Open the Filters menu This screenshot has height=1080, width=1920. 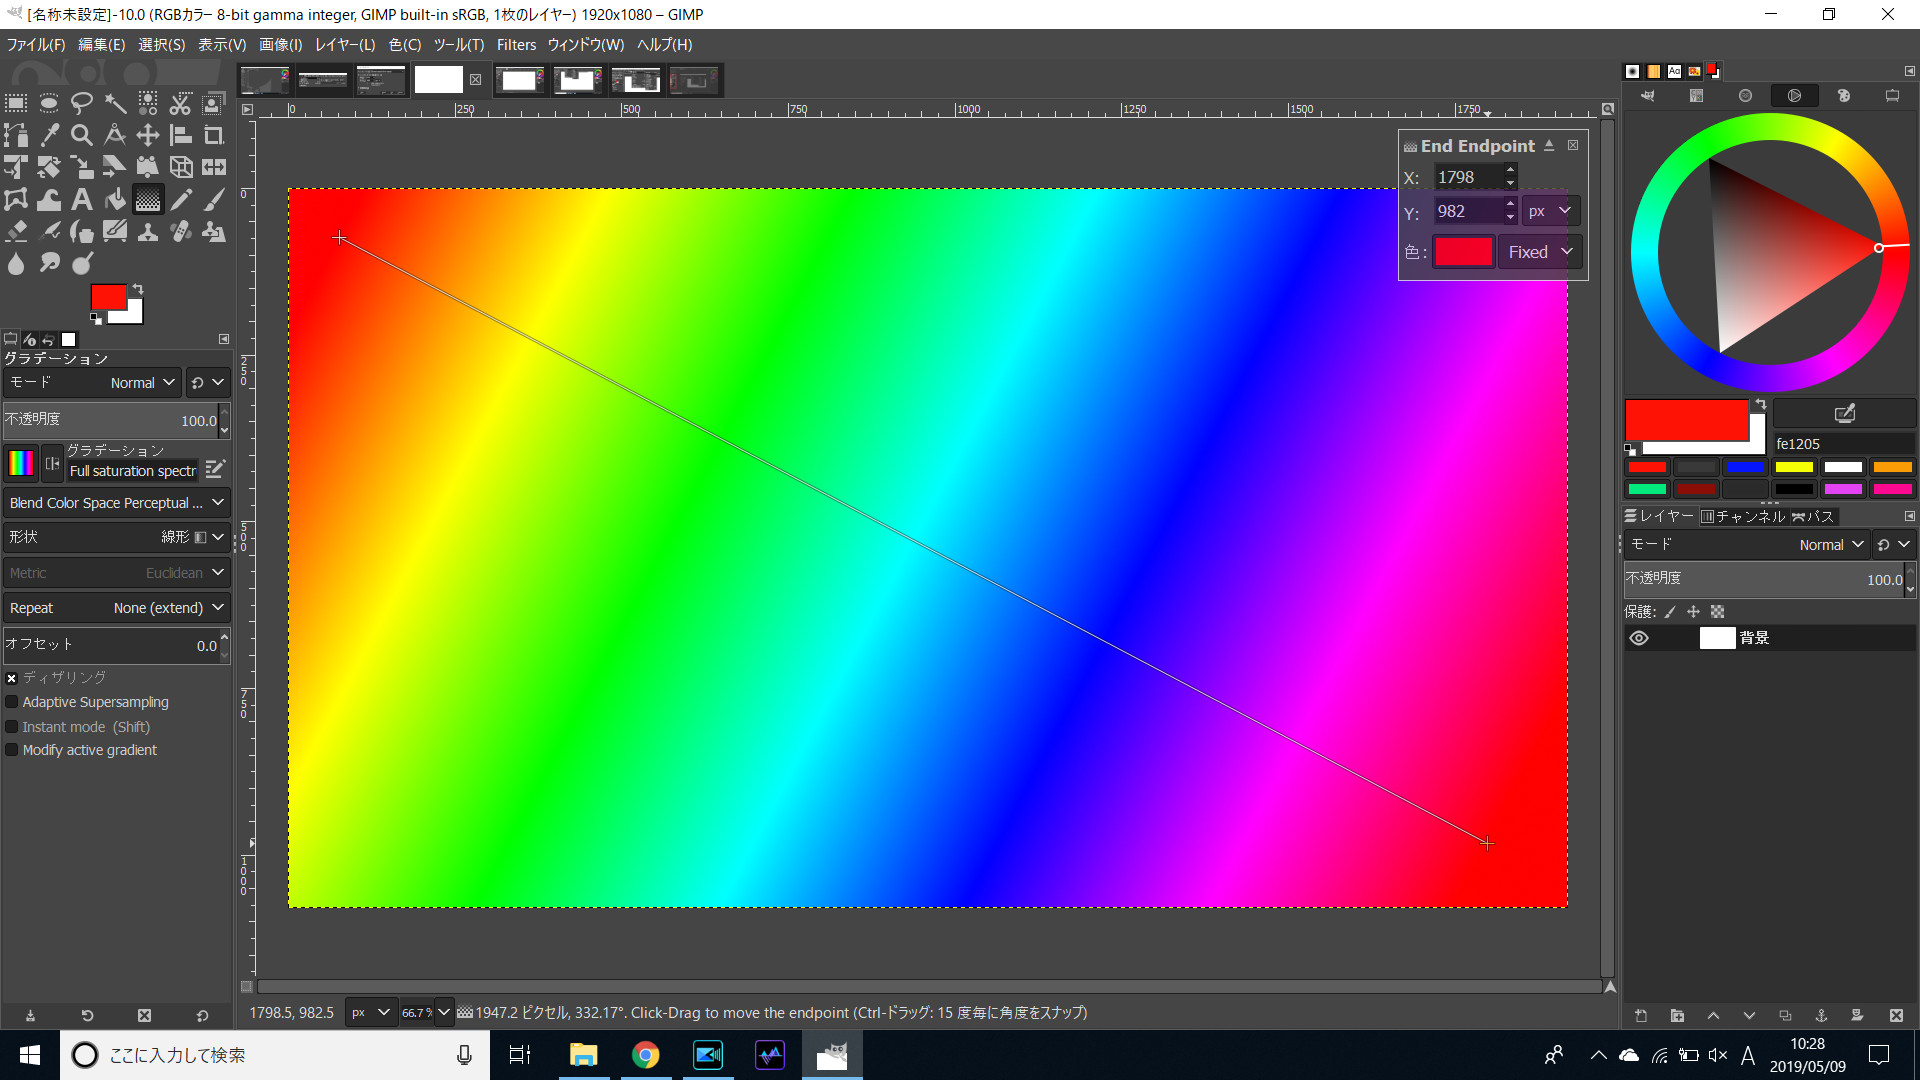point(516,44)
